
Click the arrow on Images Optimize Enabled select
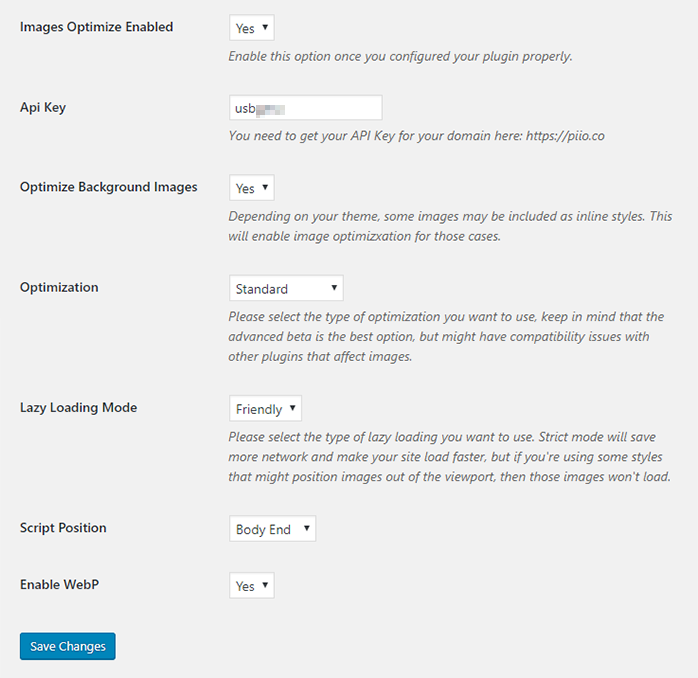click(265, 27)
